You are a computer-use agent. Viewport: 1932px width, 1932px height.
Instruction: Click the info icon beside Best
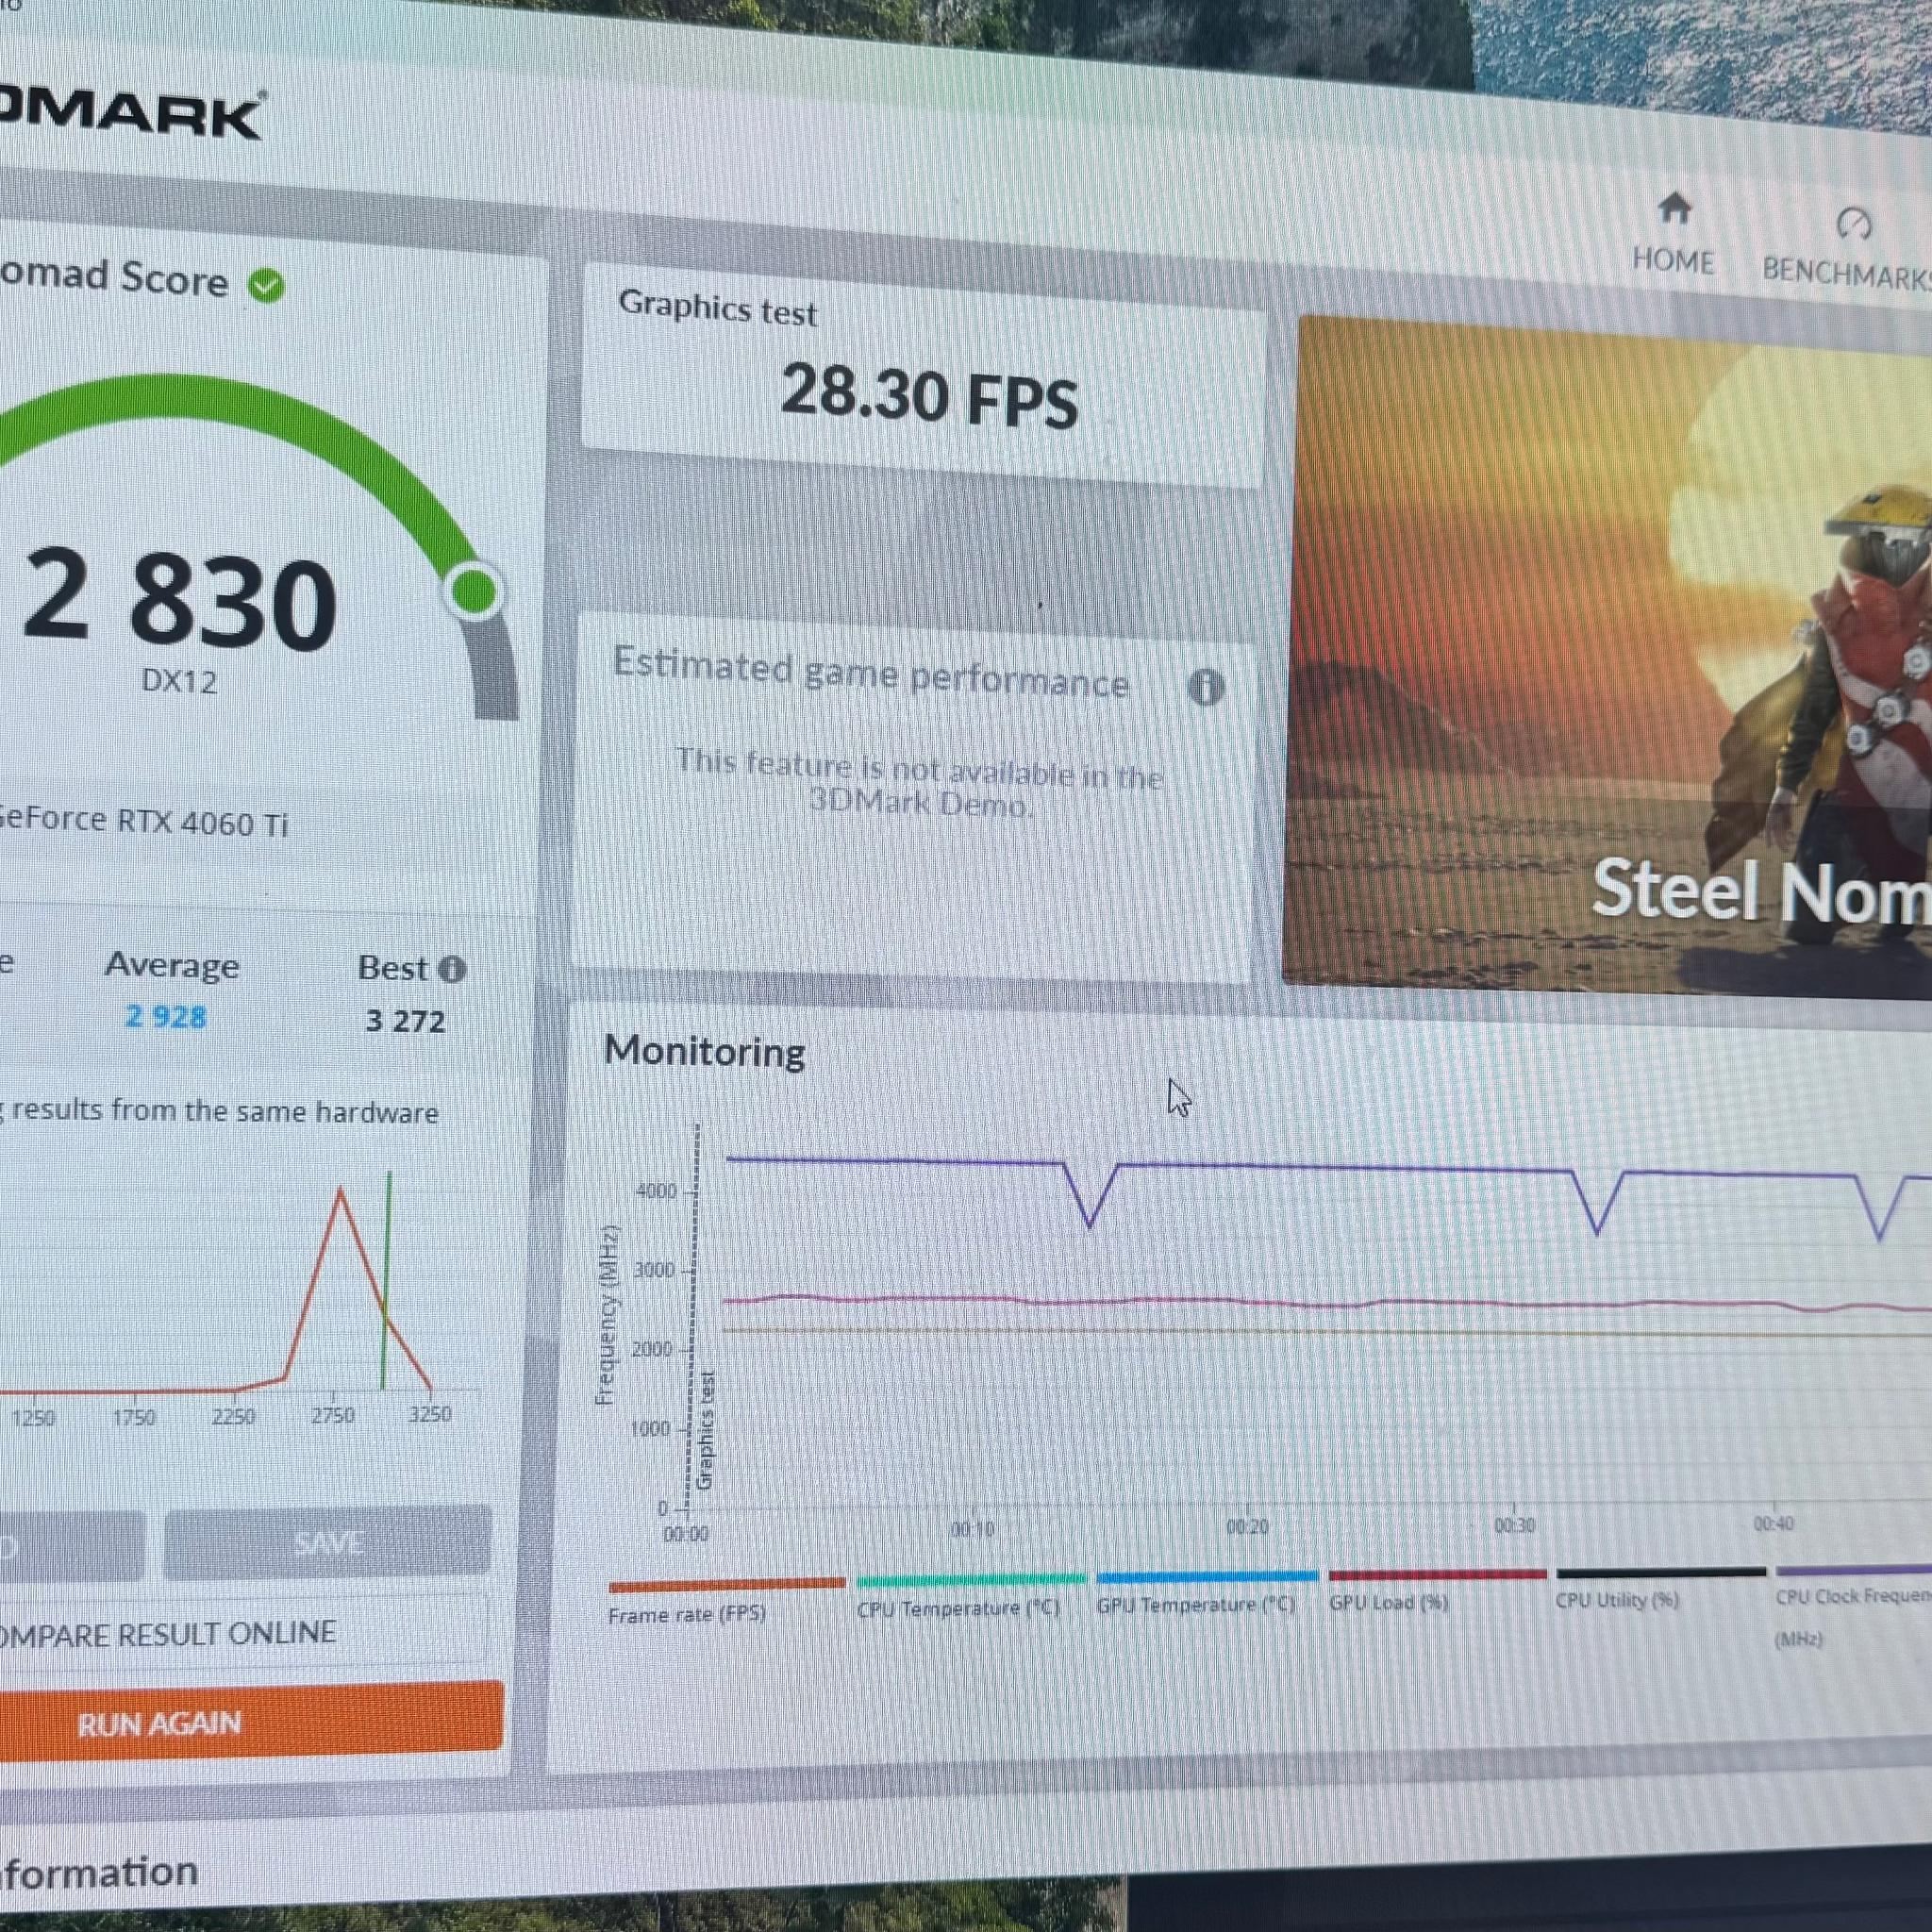pyautogui.click(x=452, y=968)
